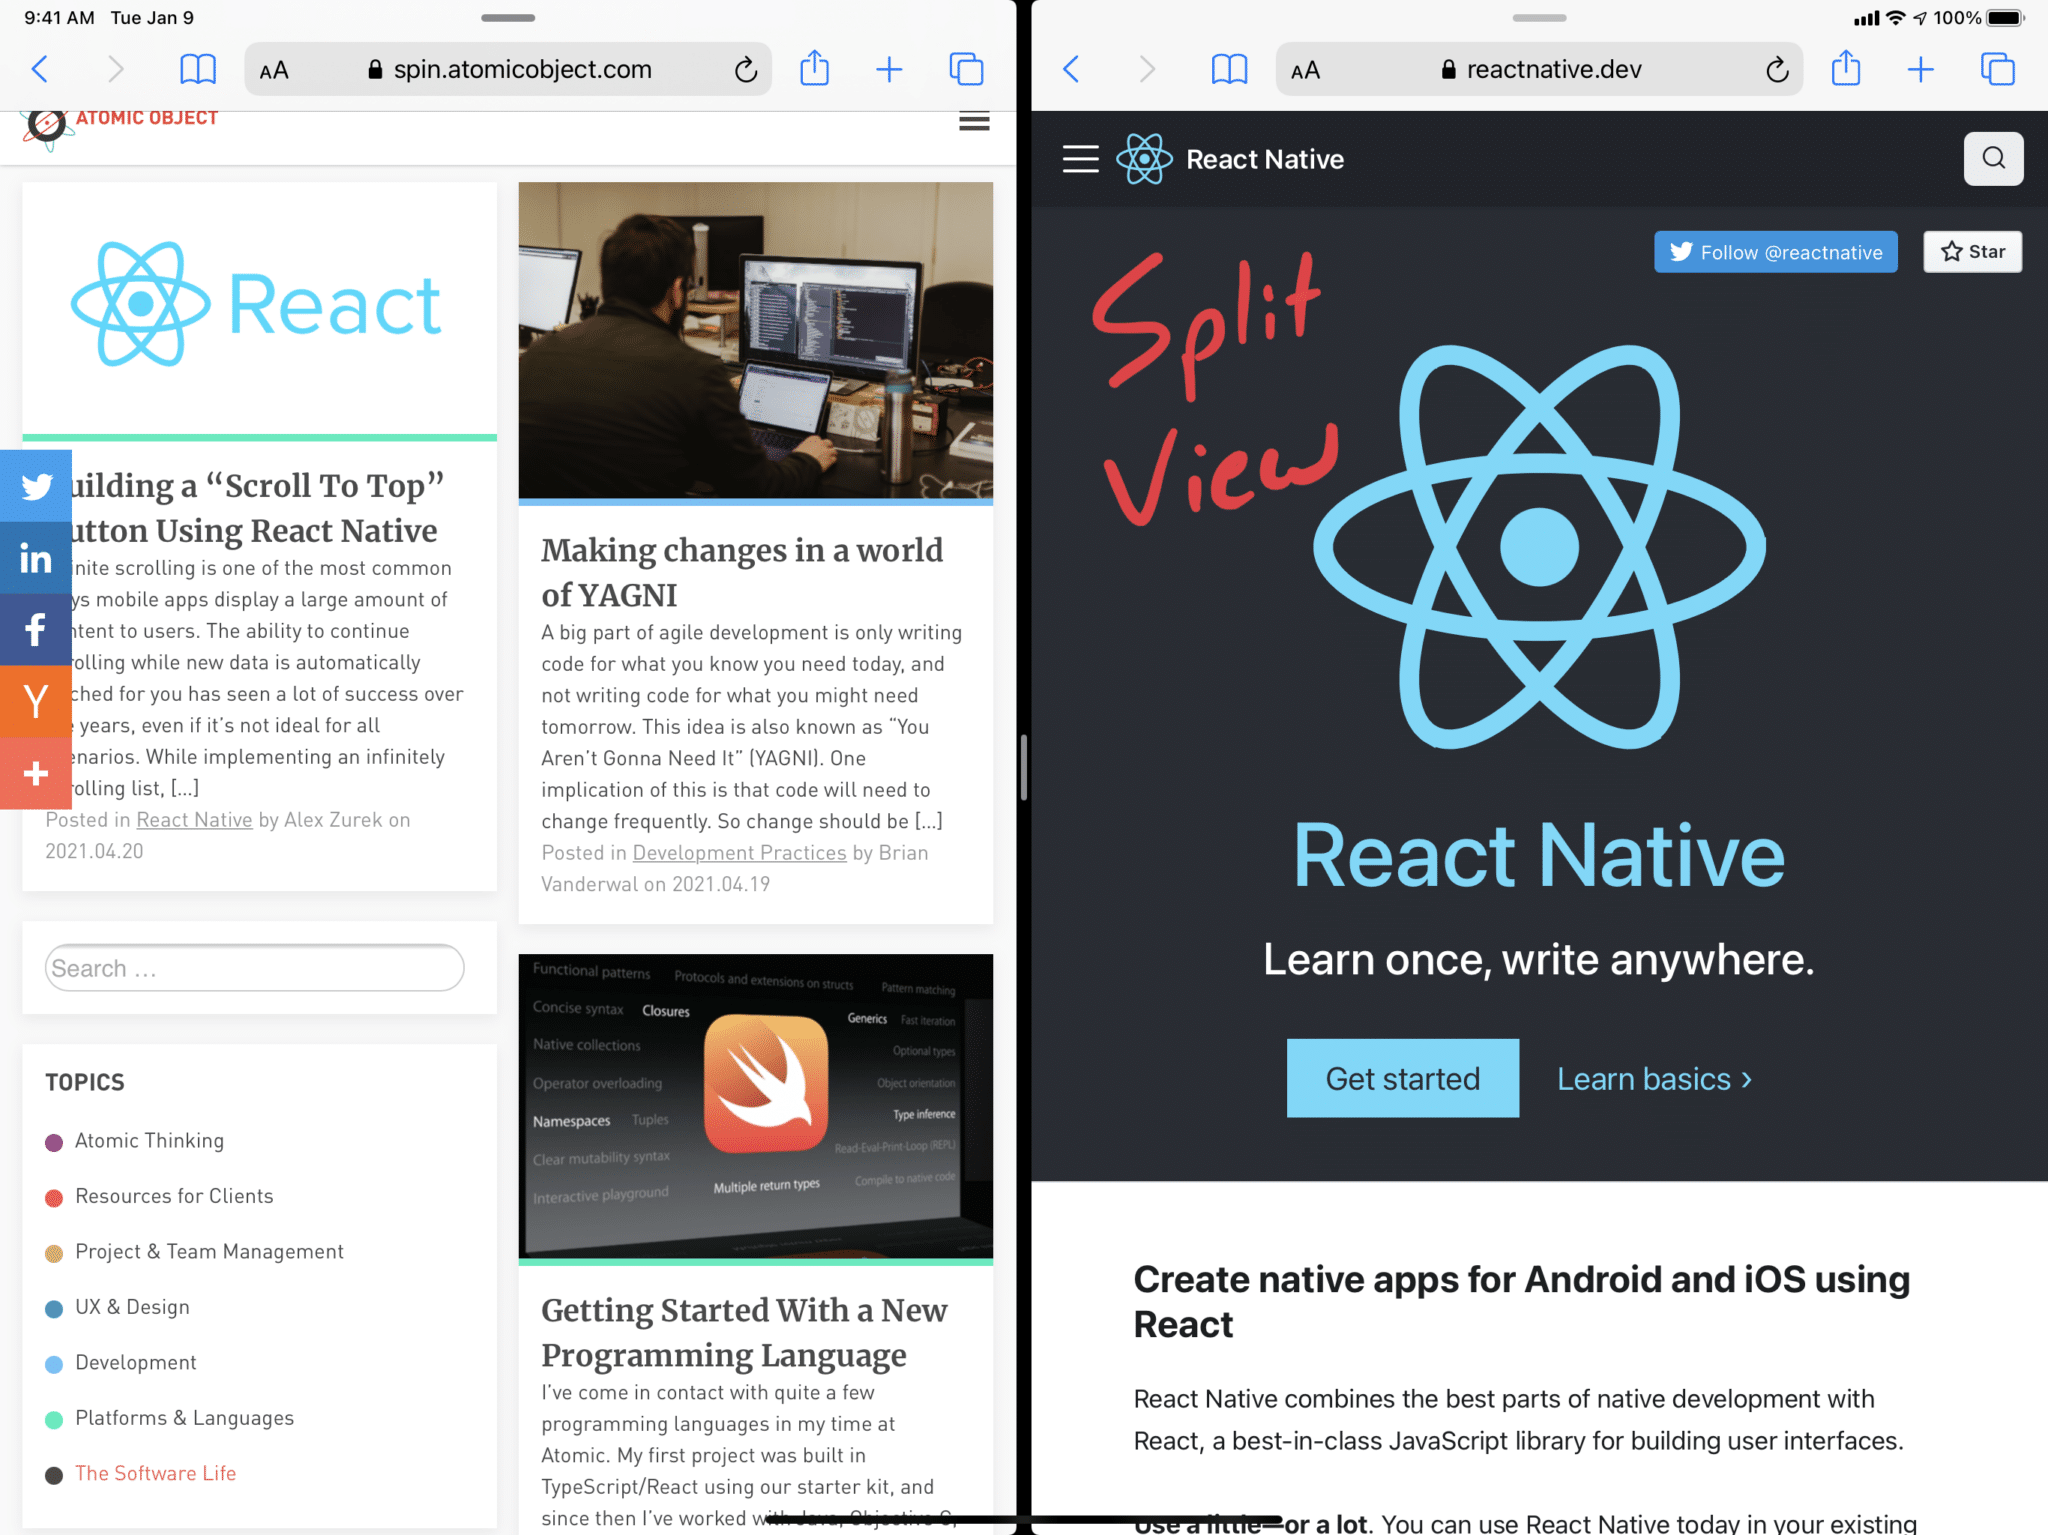Share article on Hacker News sidebar button
2048x1535 pixels.
click(x=36, y=702)
